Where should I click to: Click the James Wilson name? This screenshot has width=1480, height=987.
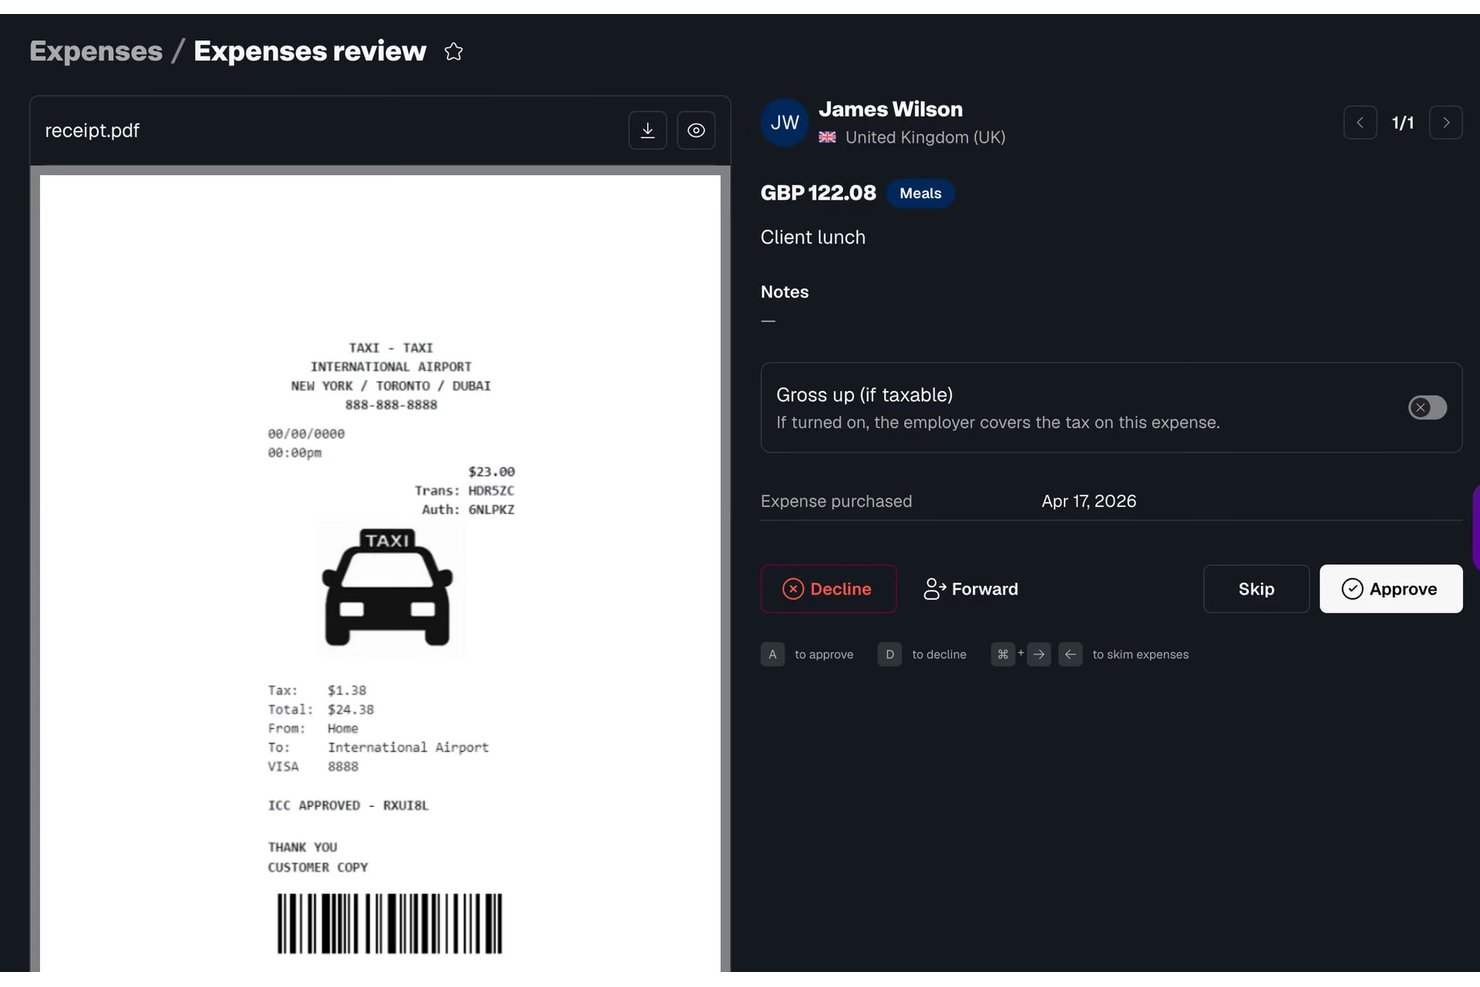click(891, 109)
